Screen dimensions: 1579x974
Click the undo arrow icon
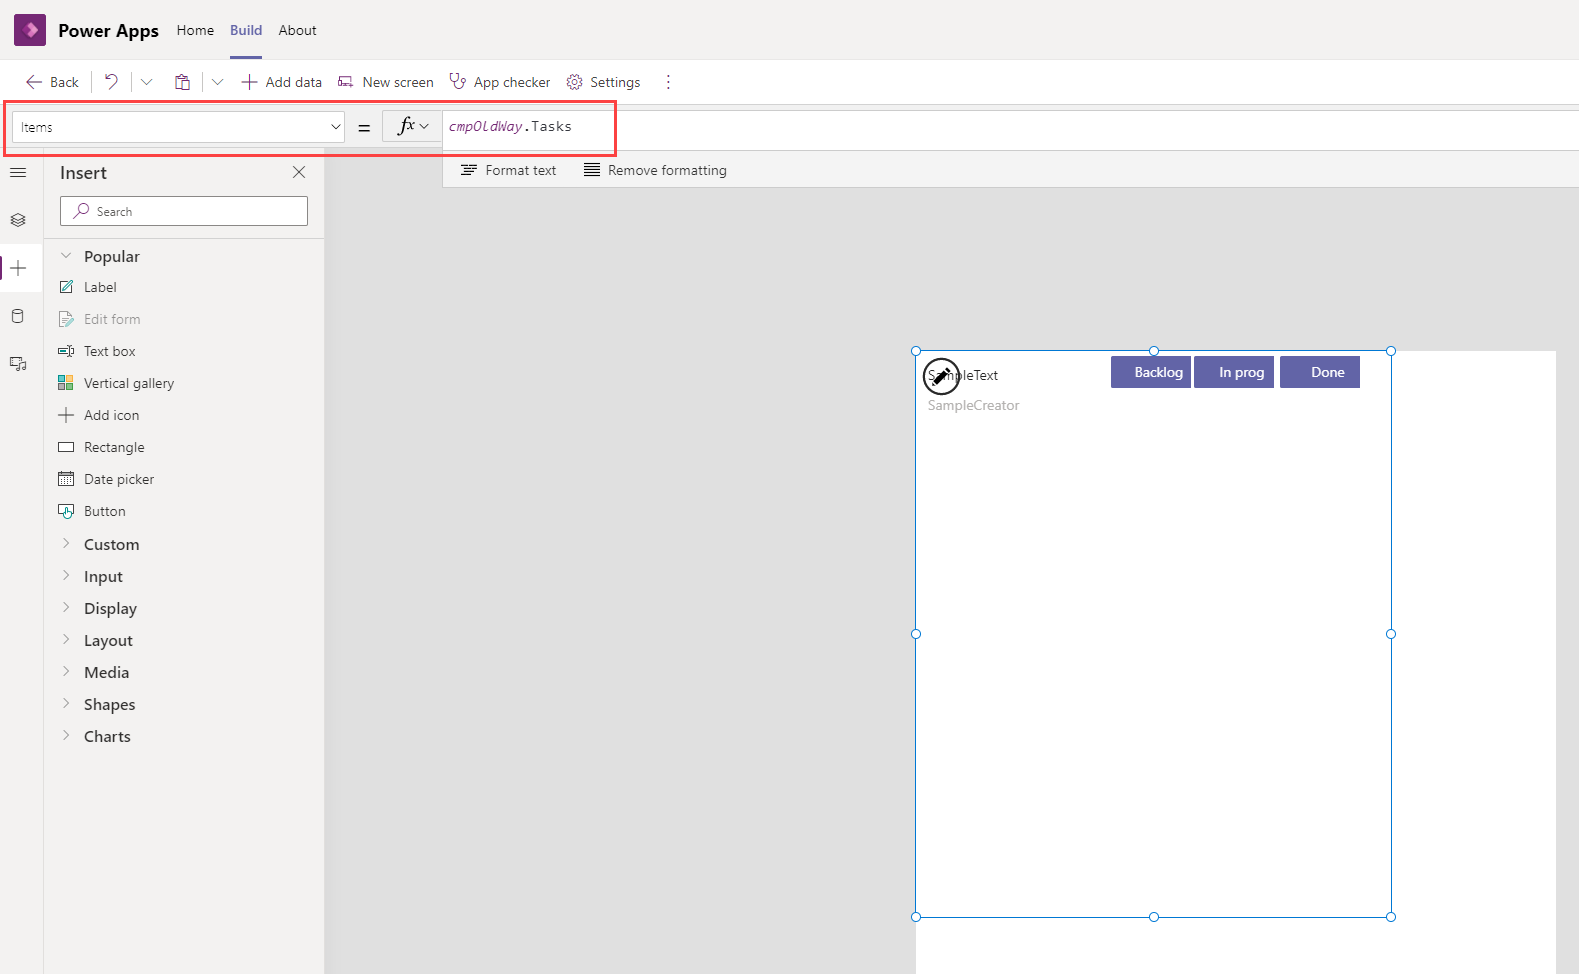pos(111,82)
